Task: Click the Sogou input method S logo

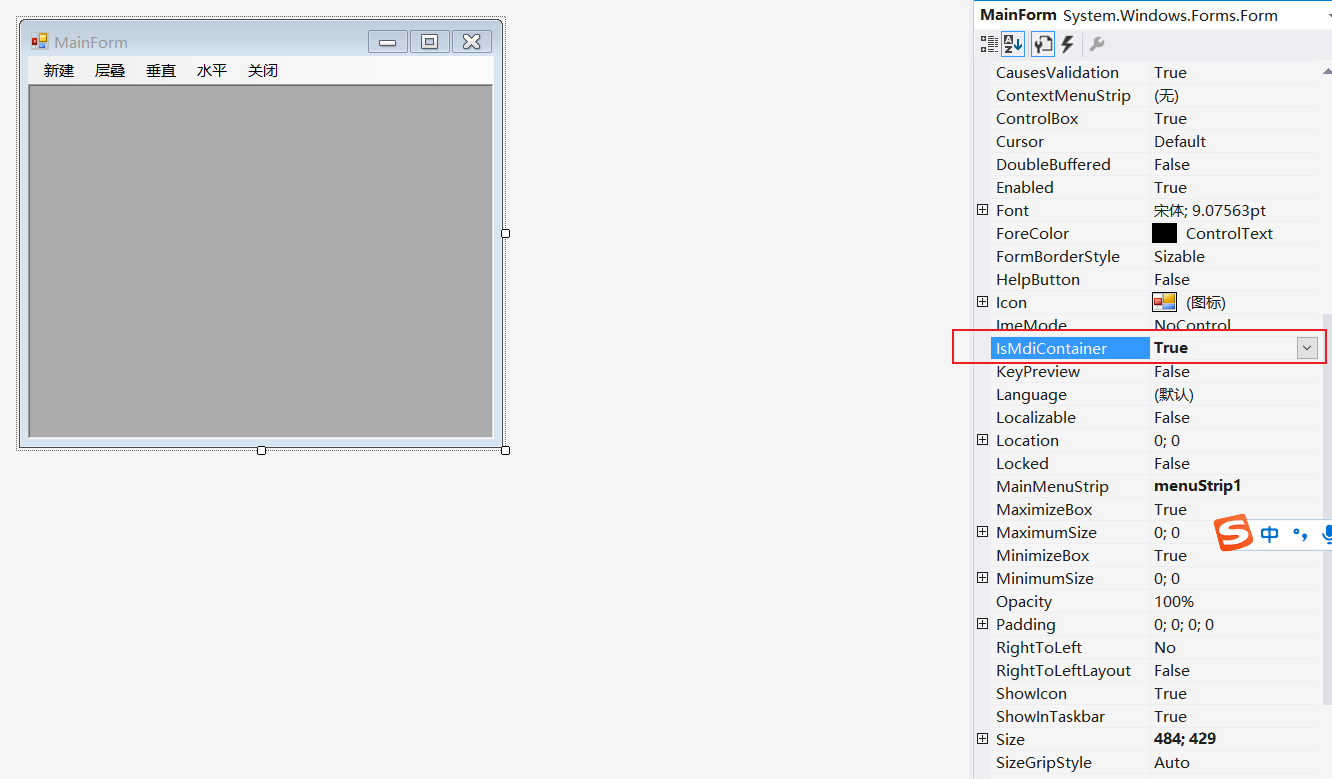Action: point(1233,533)
